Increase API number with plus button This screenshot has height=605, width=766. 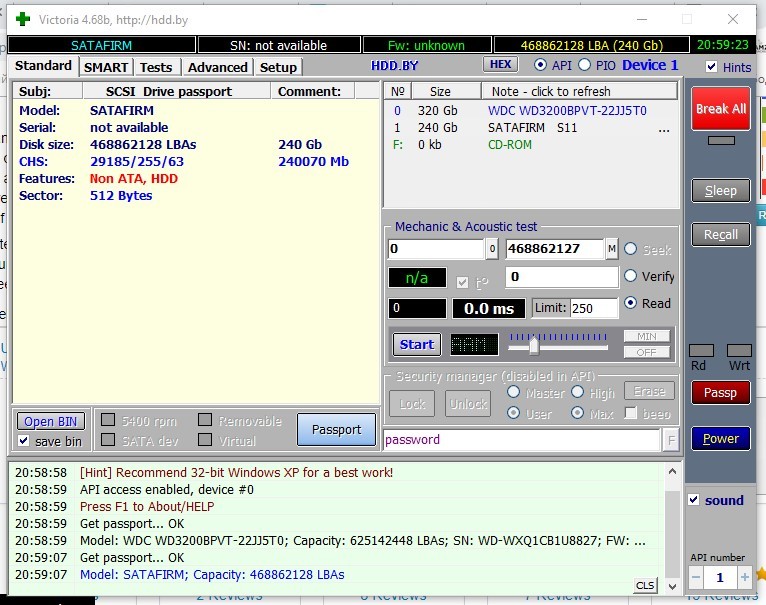(744, 578)
